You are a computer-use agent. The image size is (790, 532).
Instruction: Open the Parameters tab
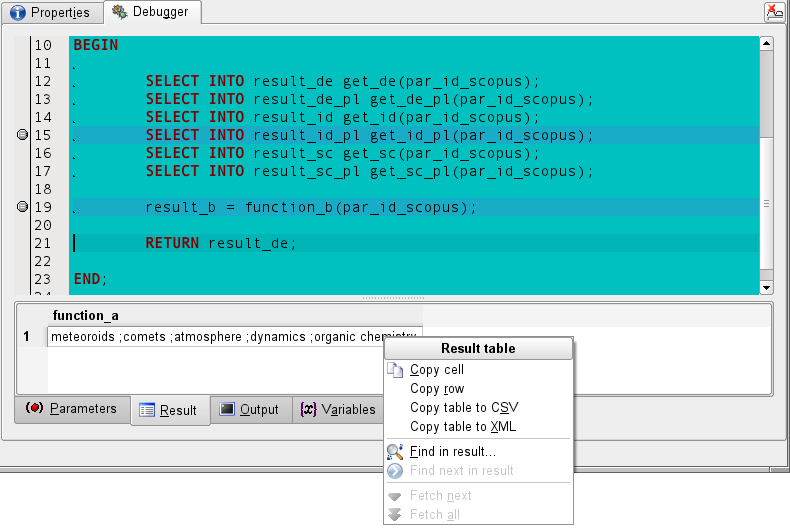point(72,409)
